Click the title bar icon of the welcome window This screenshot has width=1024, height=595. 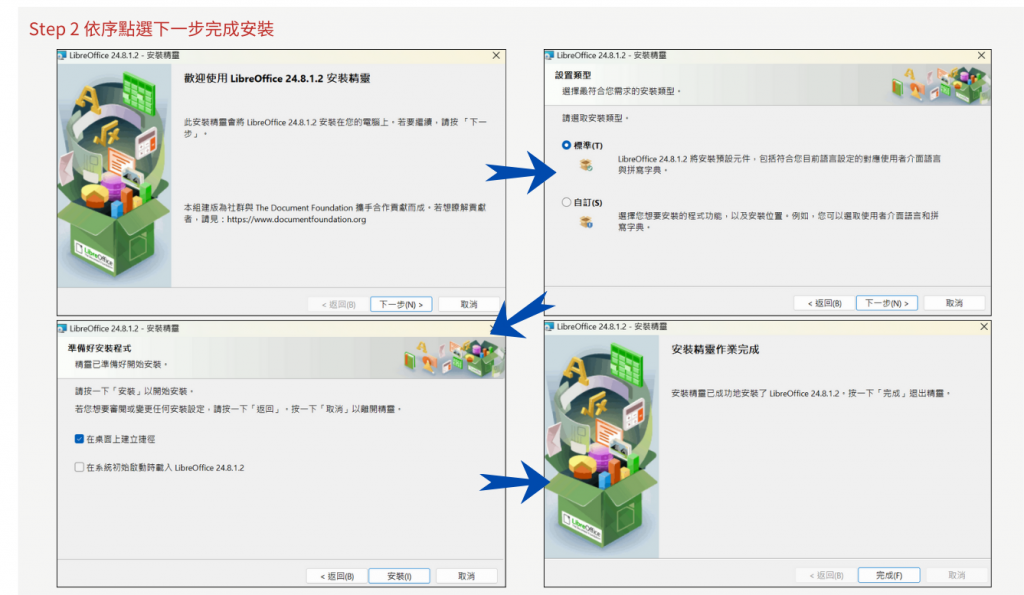click(x=62, y=56)
